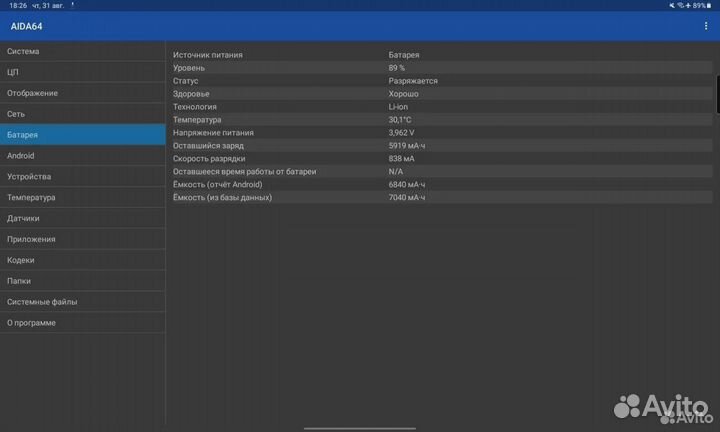Open Системные файлы section
The image size is (720, 432).
(83, 302)
